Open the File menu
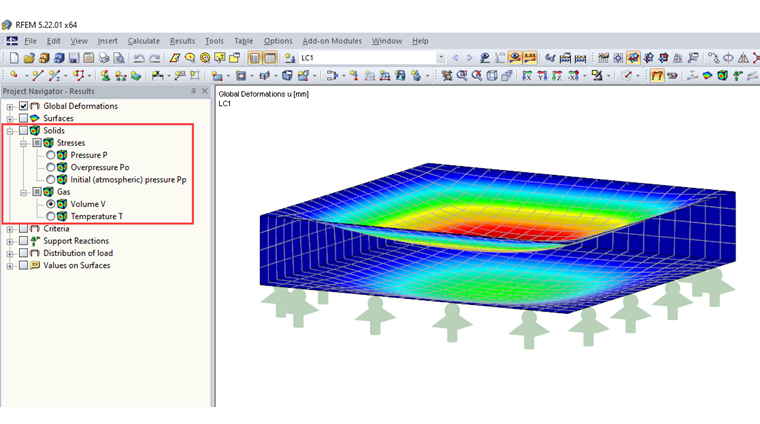 31,41
